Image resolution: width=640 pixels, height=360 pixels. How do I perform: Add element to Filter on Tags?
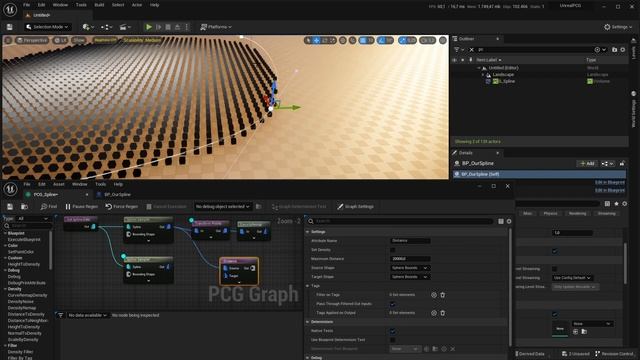pyautogui.click(x=434, y=295)
